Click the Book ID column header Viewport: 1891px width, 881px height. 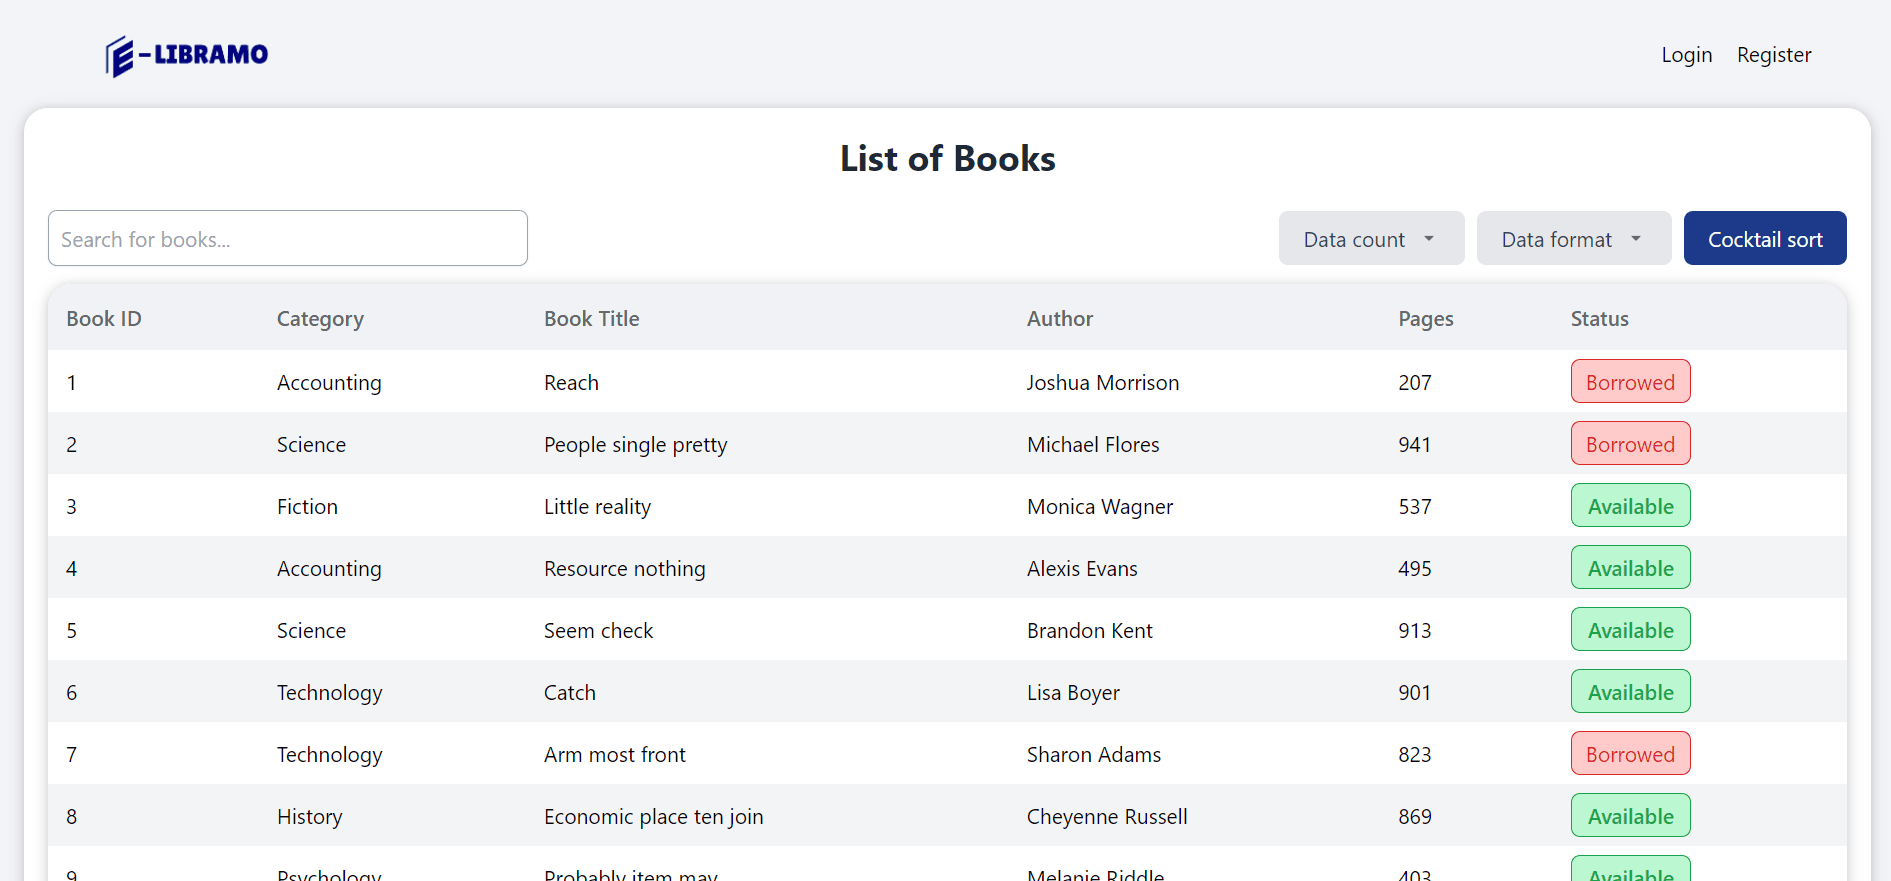104,319
